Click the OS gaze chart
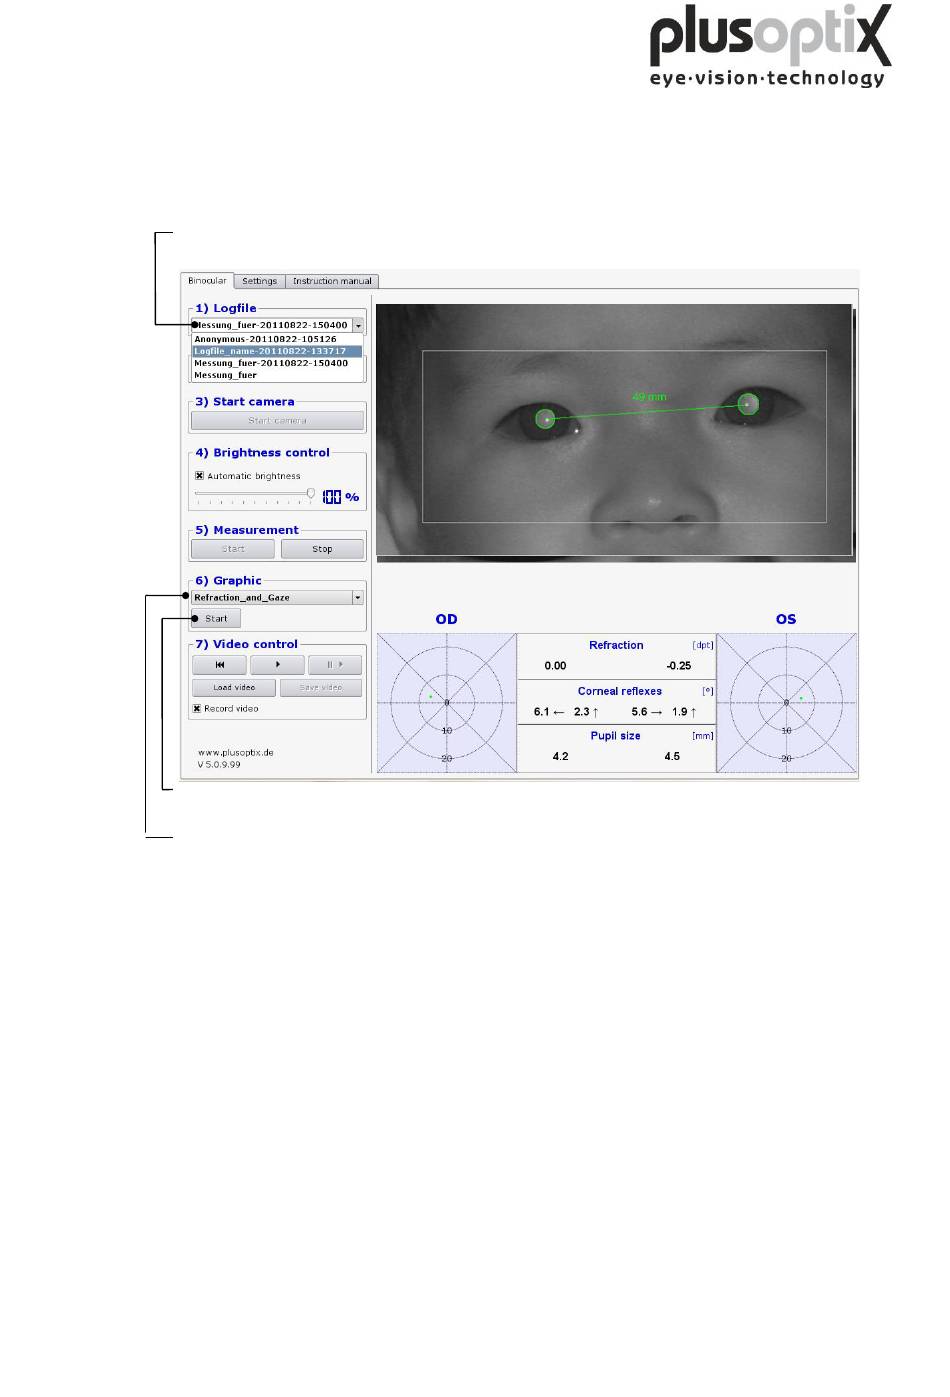Image resolution: width=950 pixels, height=1397 pixels. click(786, 703)
